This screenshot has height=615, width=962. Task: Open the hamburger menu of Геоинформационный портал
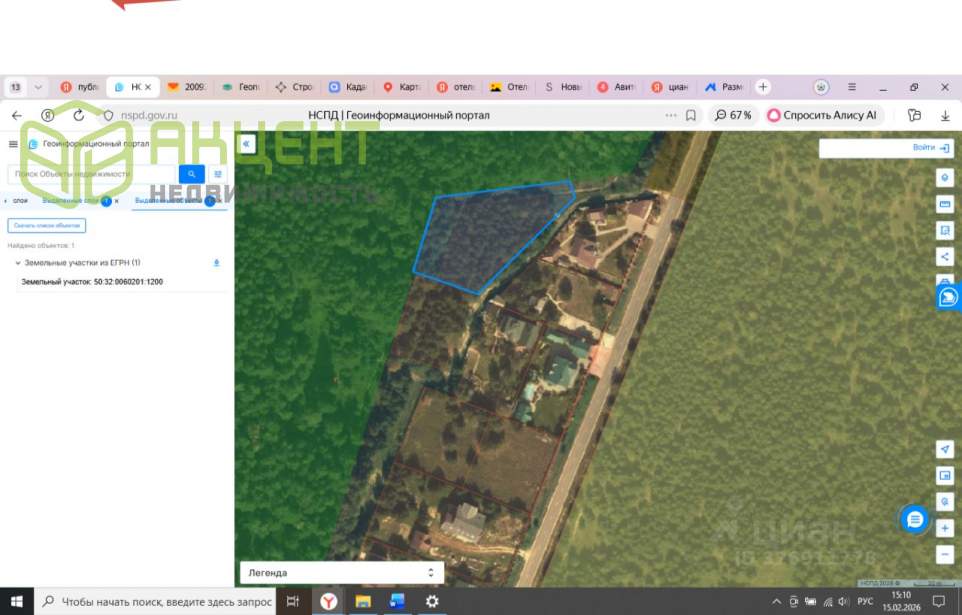(13, 144)
